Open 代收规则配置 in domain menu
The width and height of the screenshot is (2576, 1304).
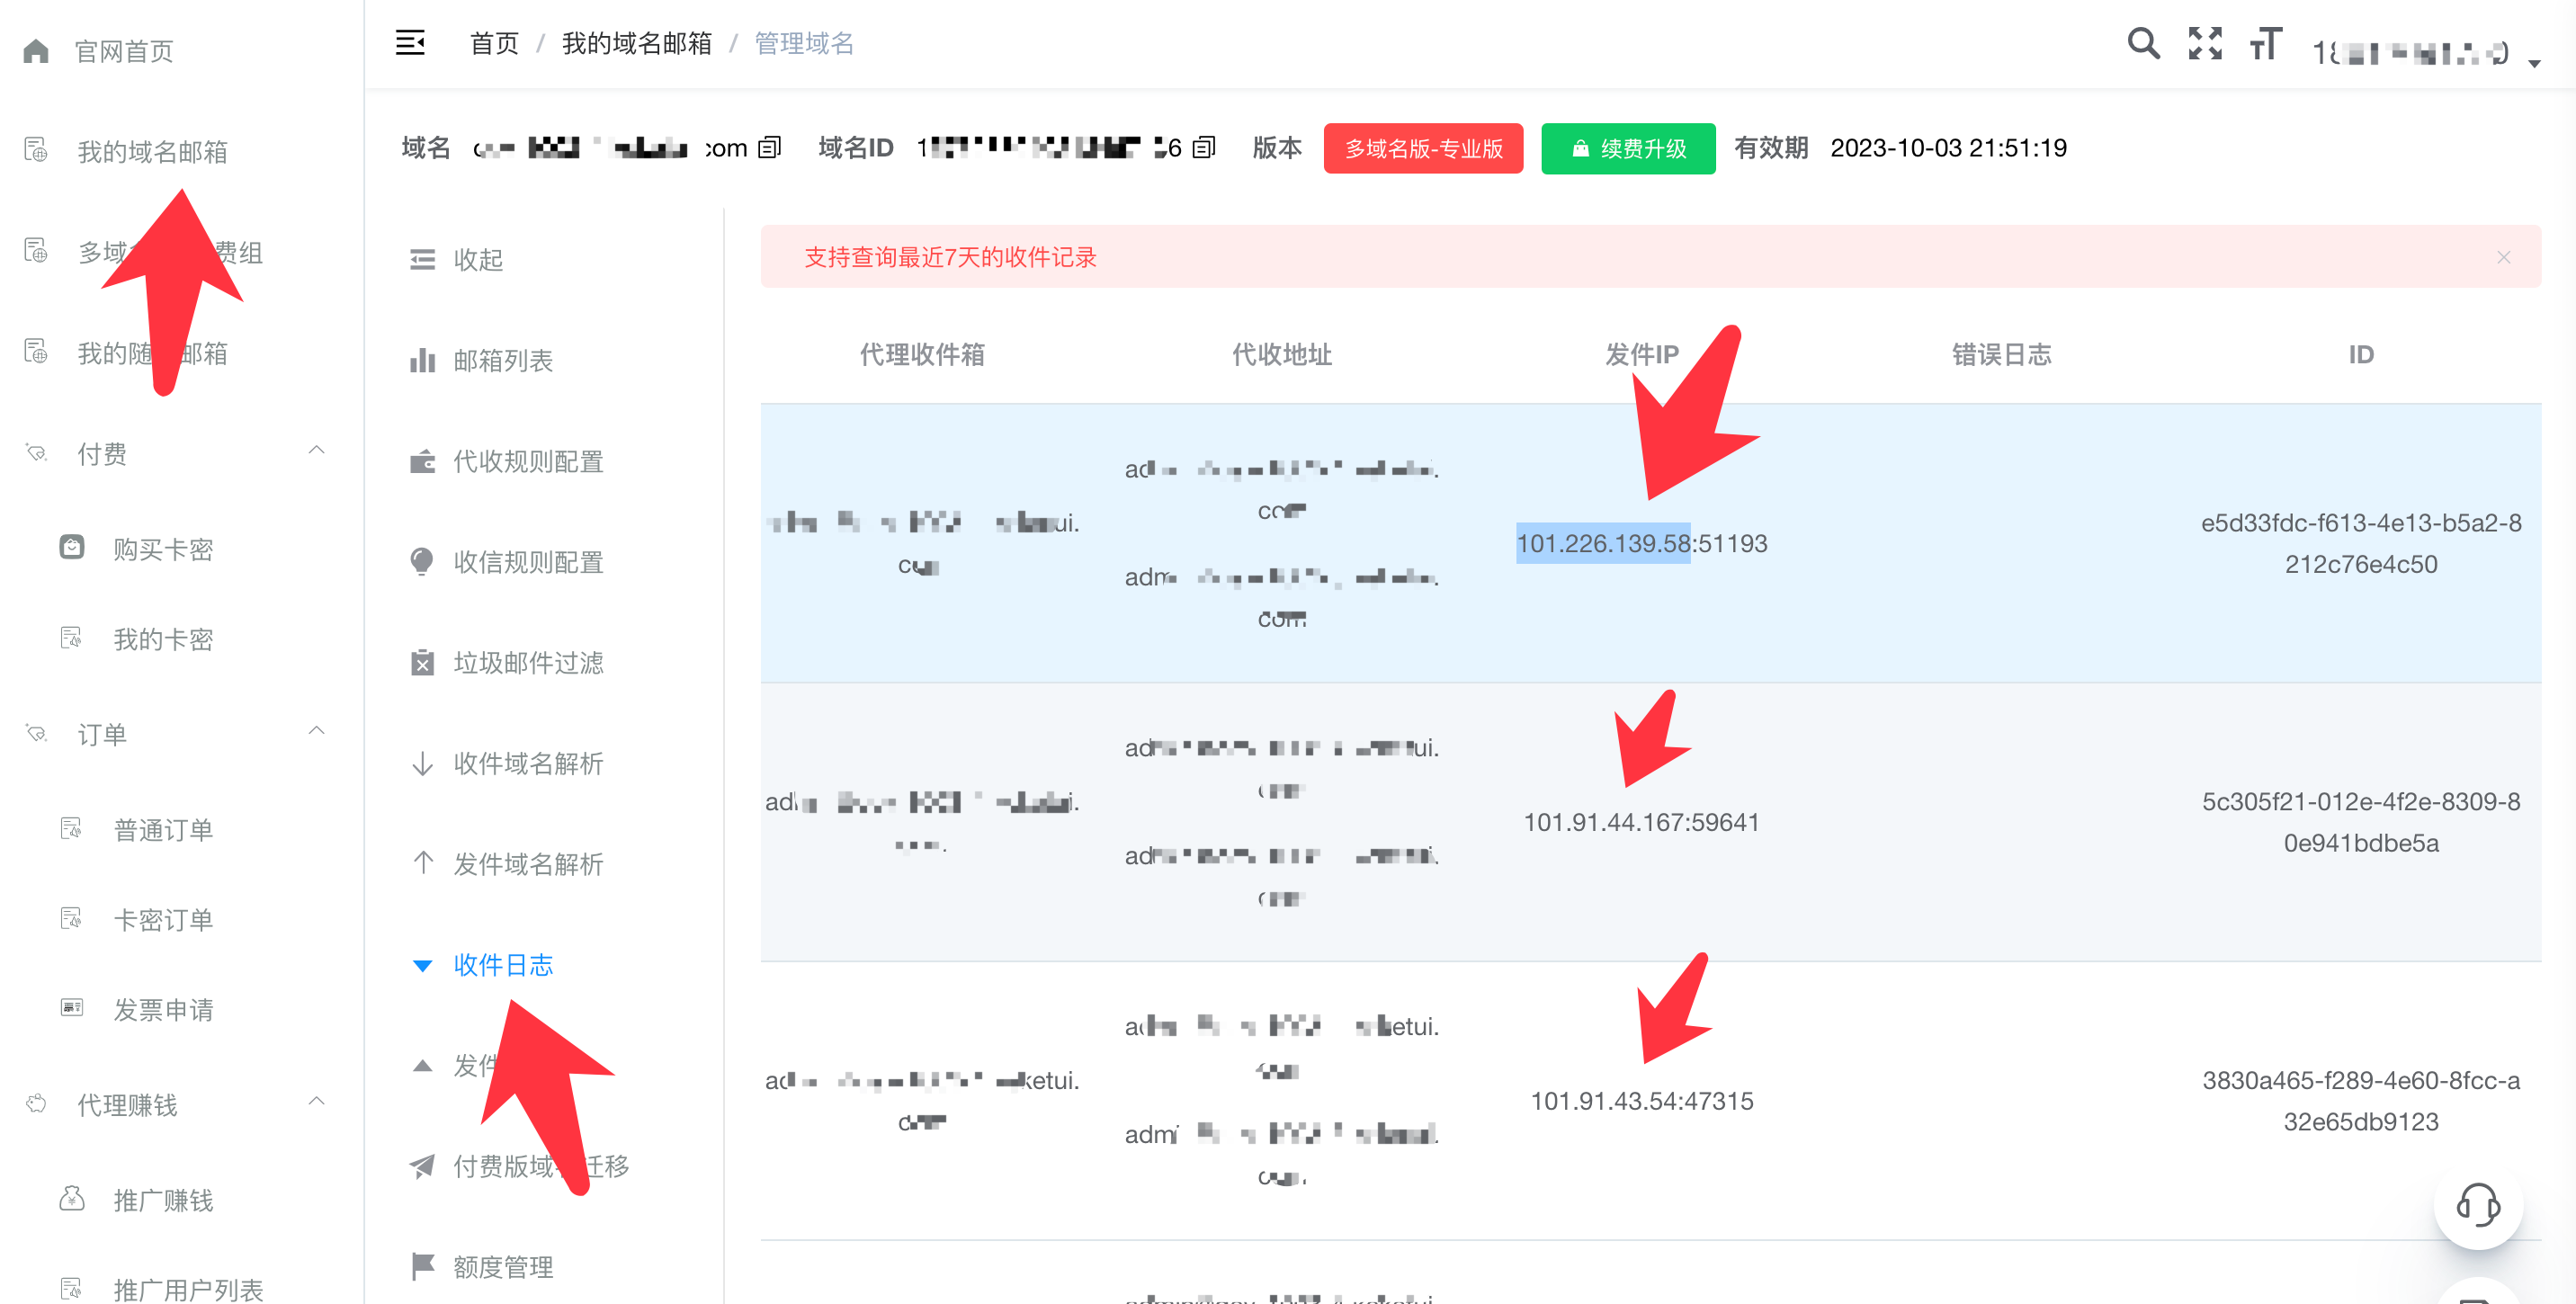coord(528,462)
